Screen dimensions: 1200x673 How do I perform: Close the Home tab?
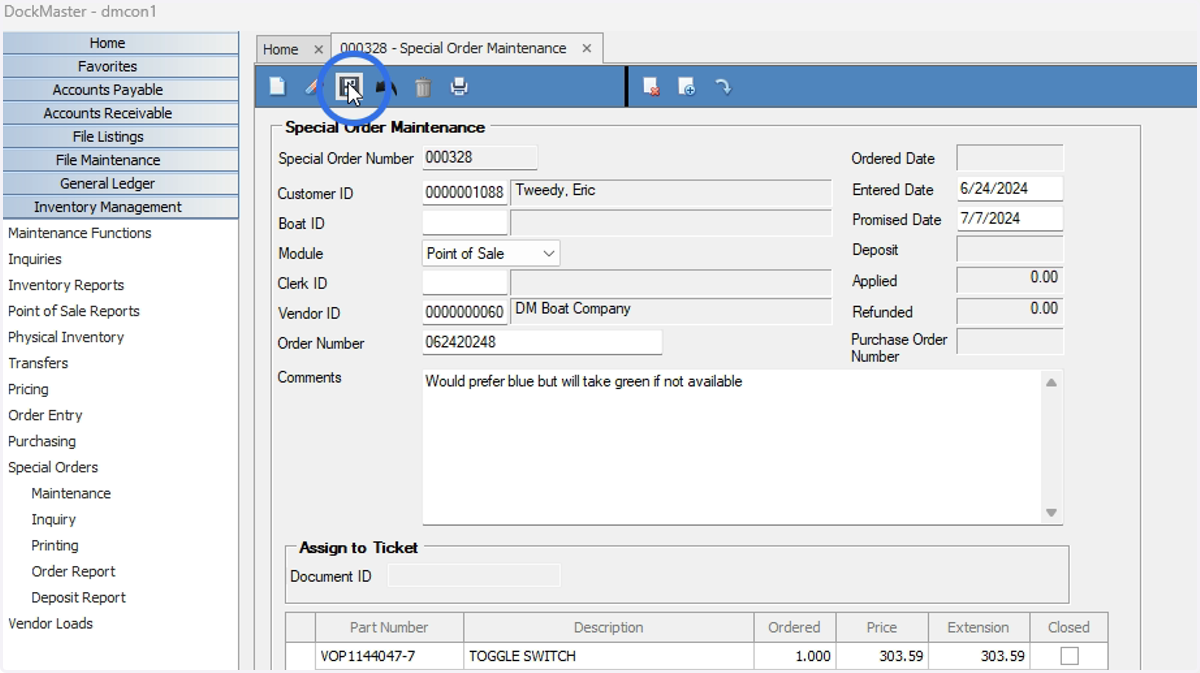coord(318,49)
